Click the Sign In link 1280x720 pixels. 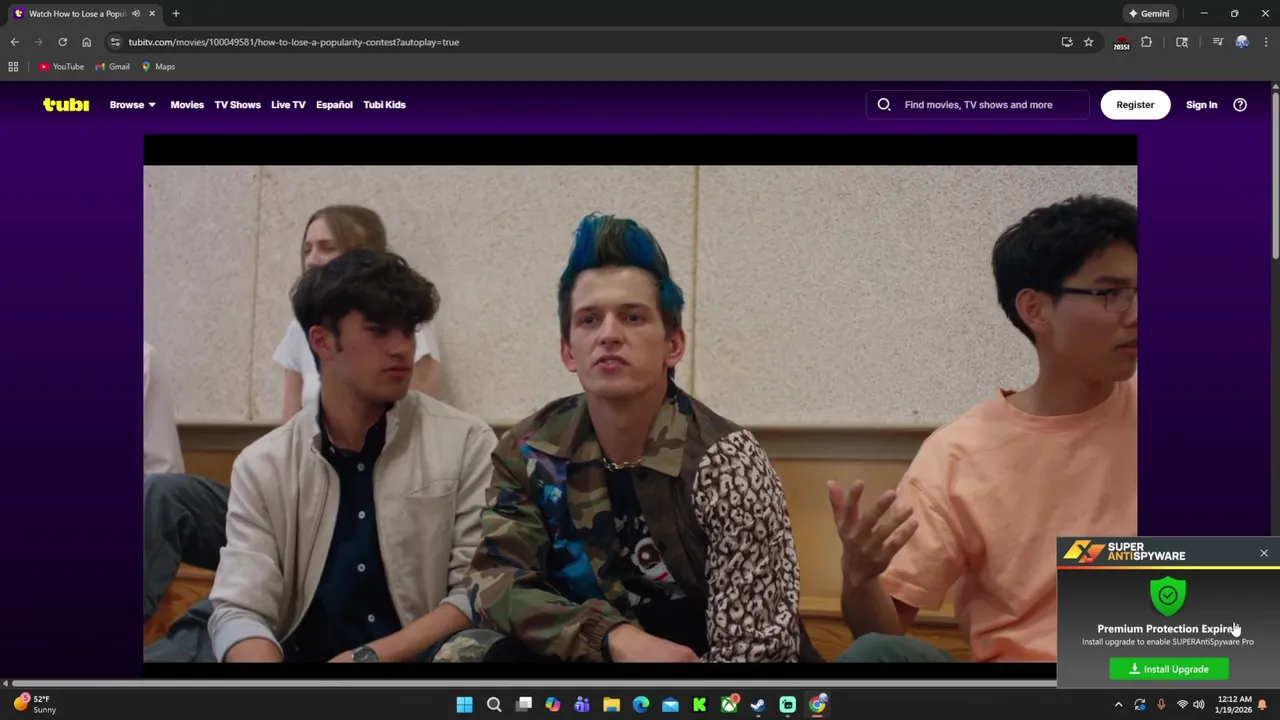click(x=1201, y=105)
